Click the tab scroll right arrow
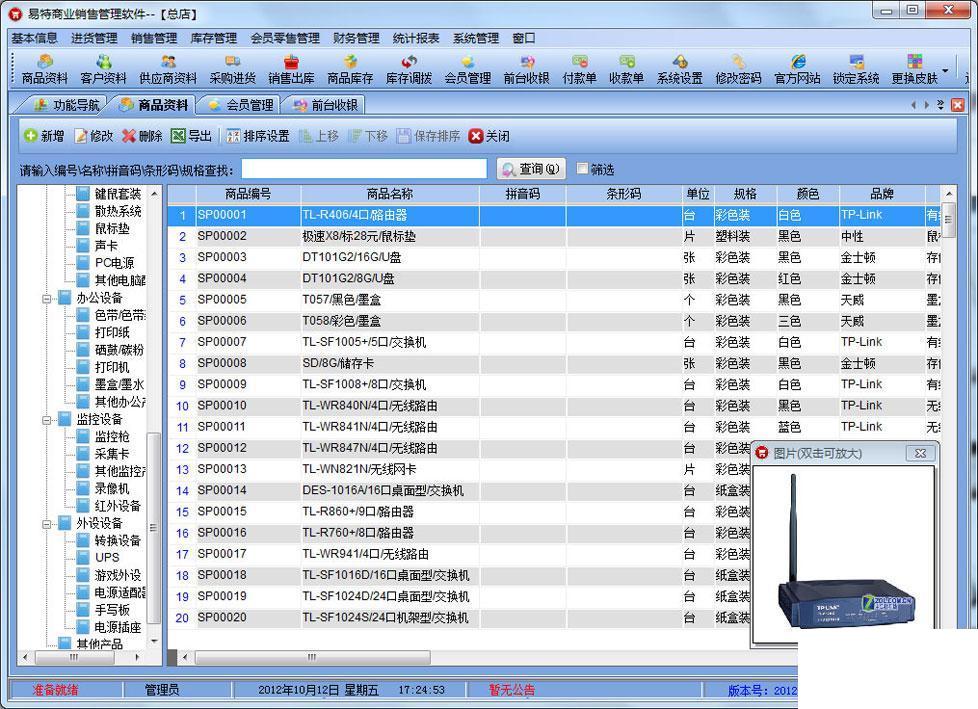 (x=927, y=105)
